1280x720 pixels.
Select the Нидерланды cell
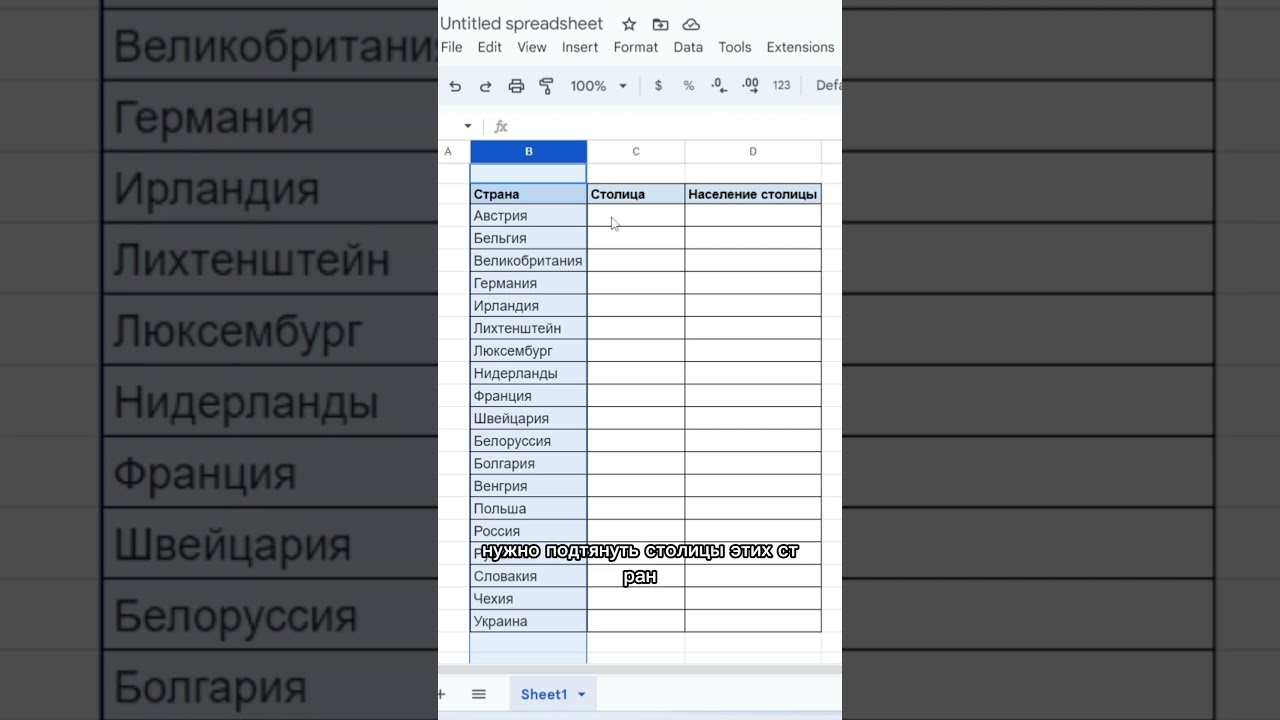[x=528, y=373]
